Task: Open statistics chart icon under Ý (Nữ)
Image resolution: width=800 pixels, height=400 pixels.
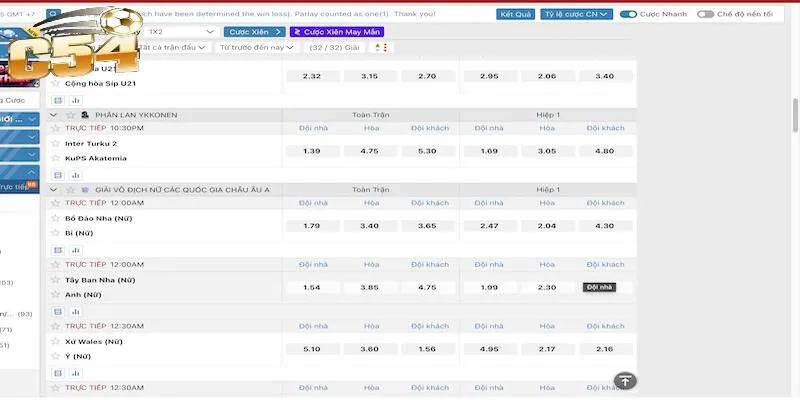Action: [74, 373]
